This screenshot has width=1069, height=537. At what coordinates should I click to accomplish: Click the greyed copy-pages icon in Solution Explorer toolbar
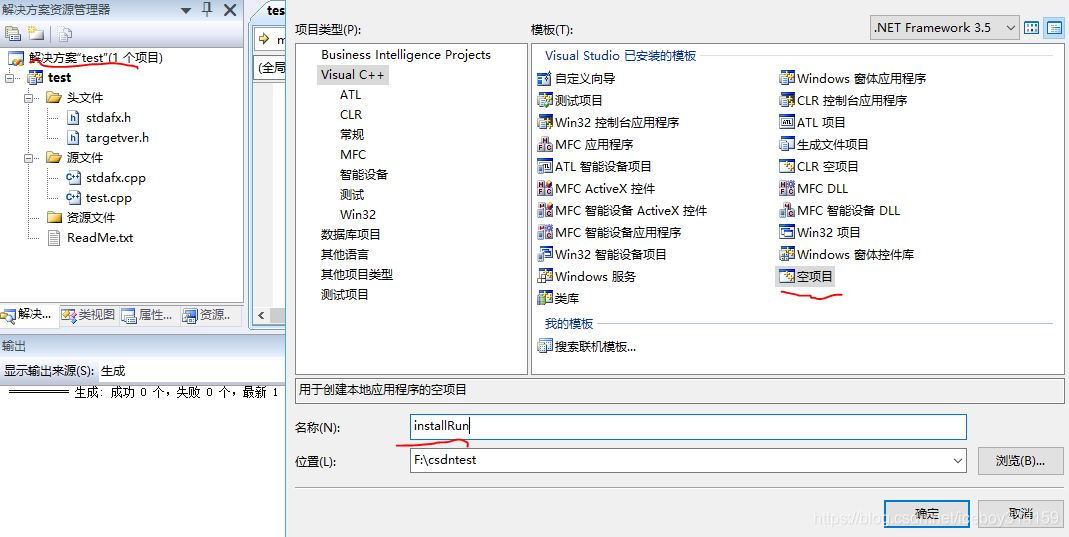click(x=65, y=33)
